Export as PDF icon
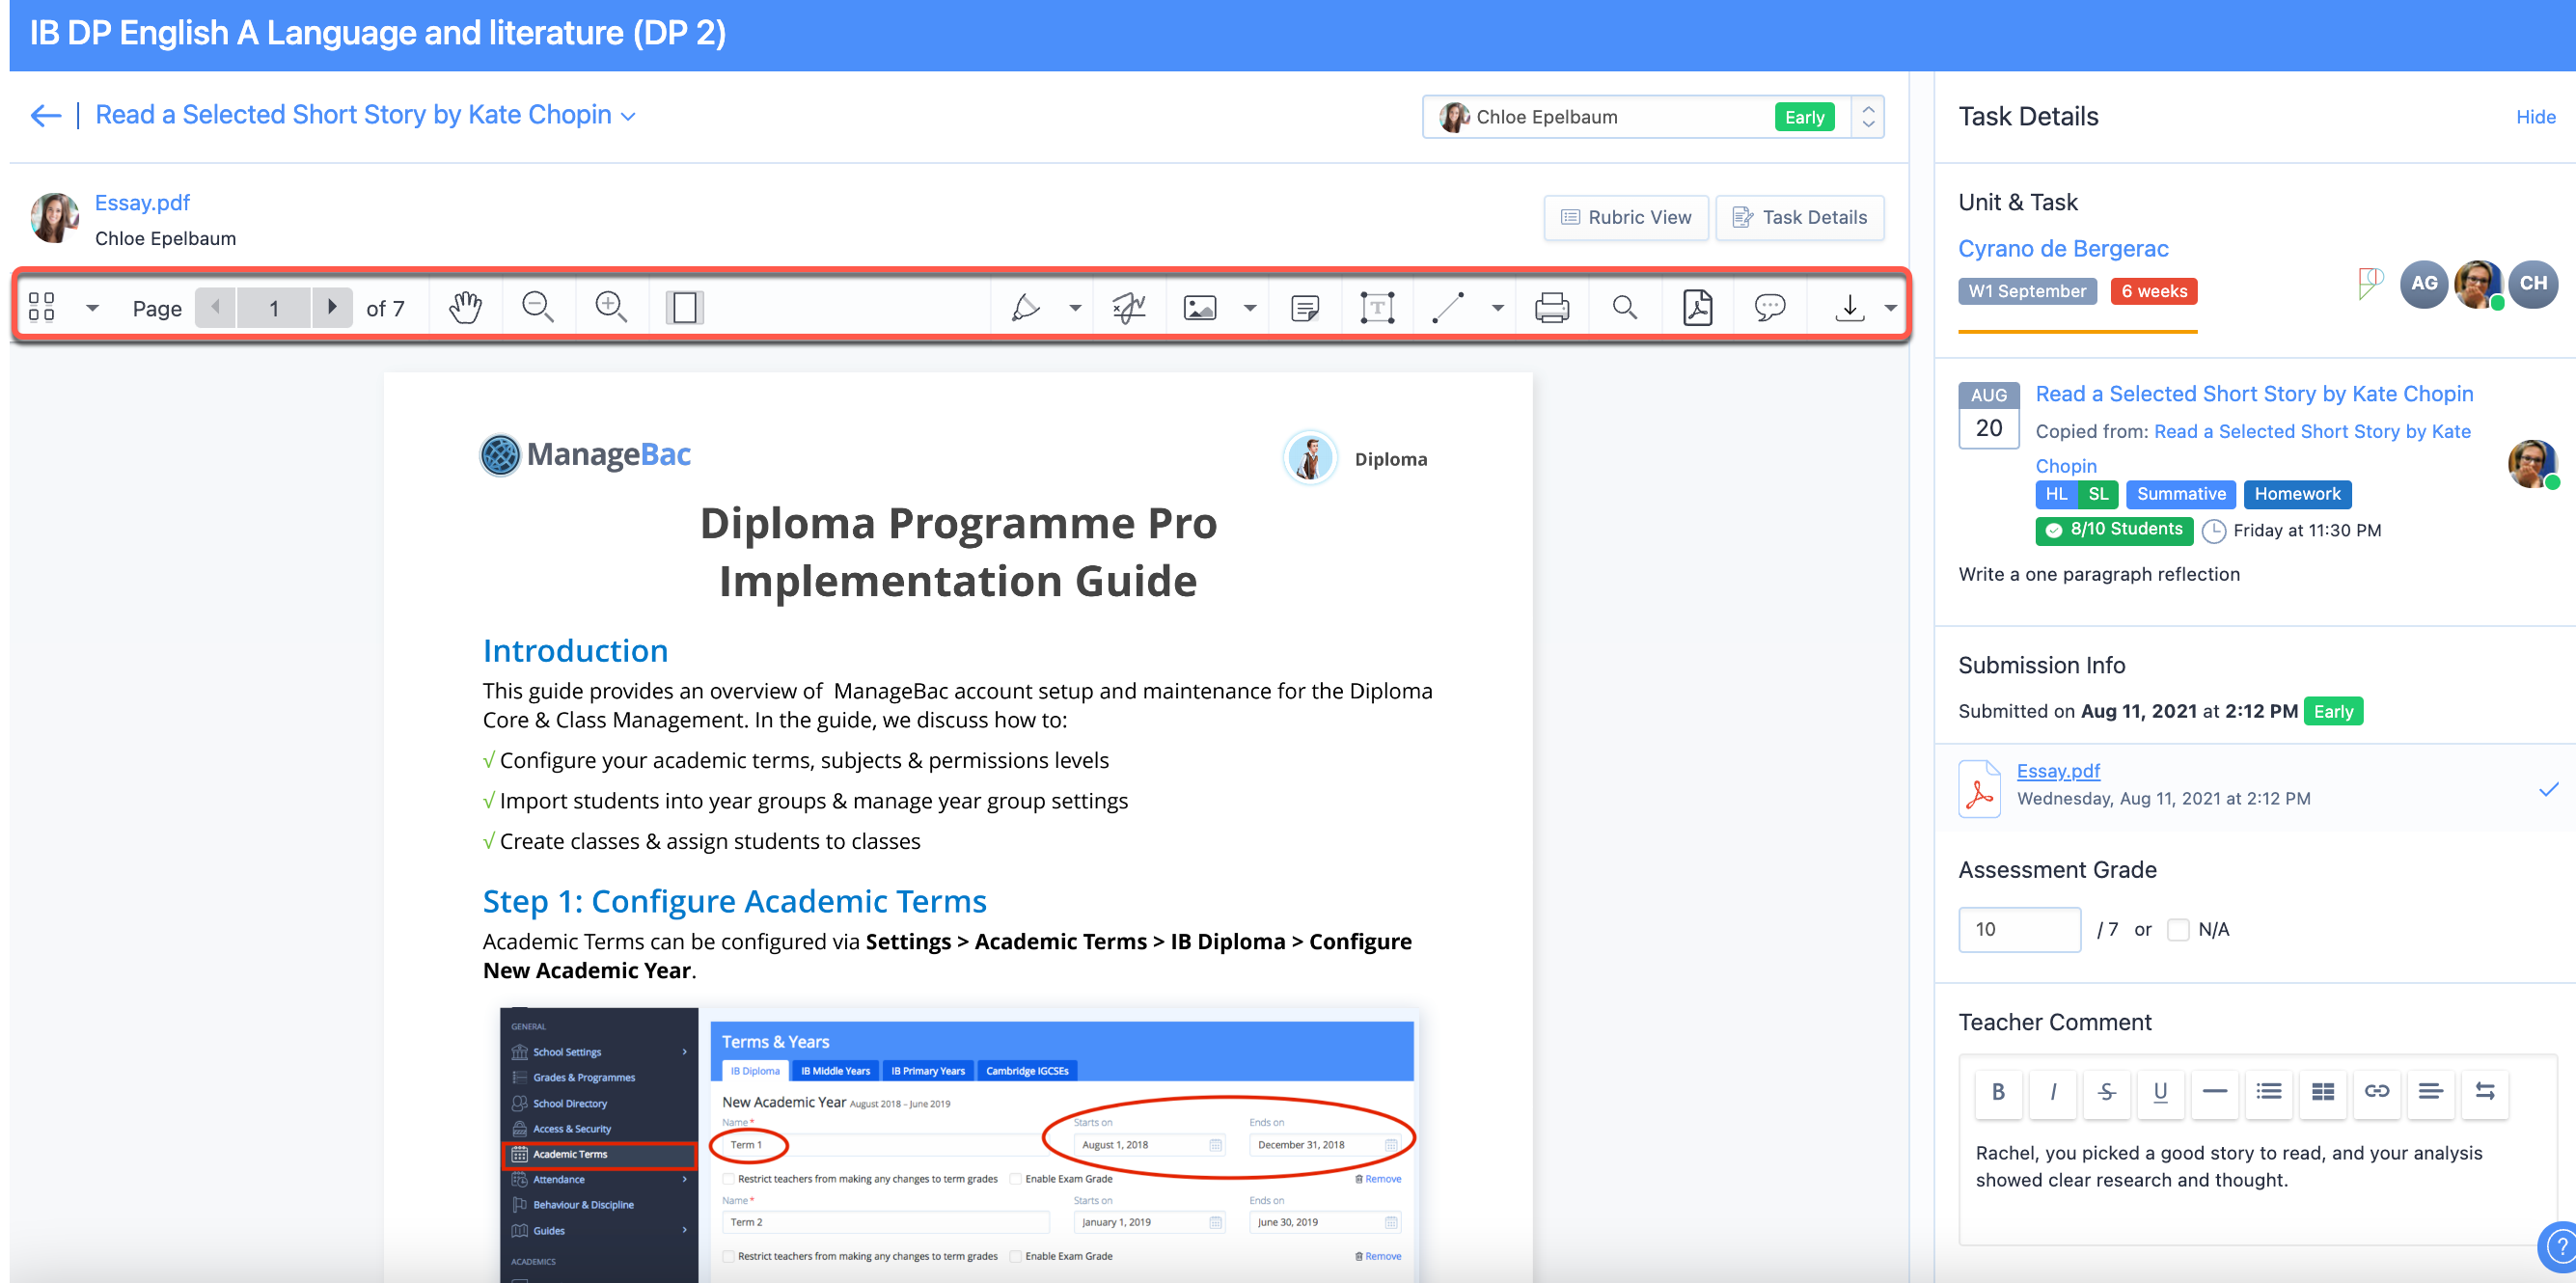This screenshot has width=2576, height=1283. [1697, 307]
